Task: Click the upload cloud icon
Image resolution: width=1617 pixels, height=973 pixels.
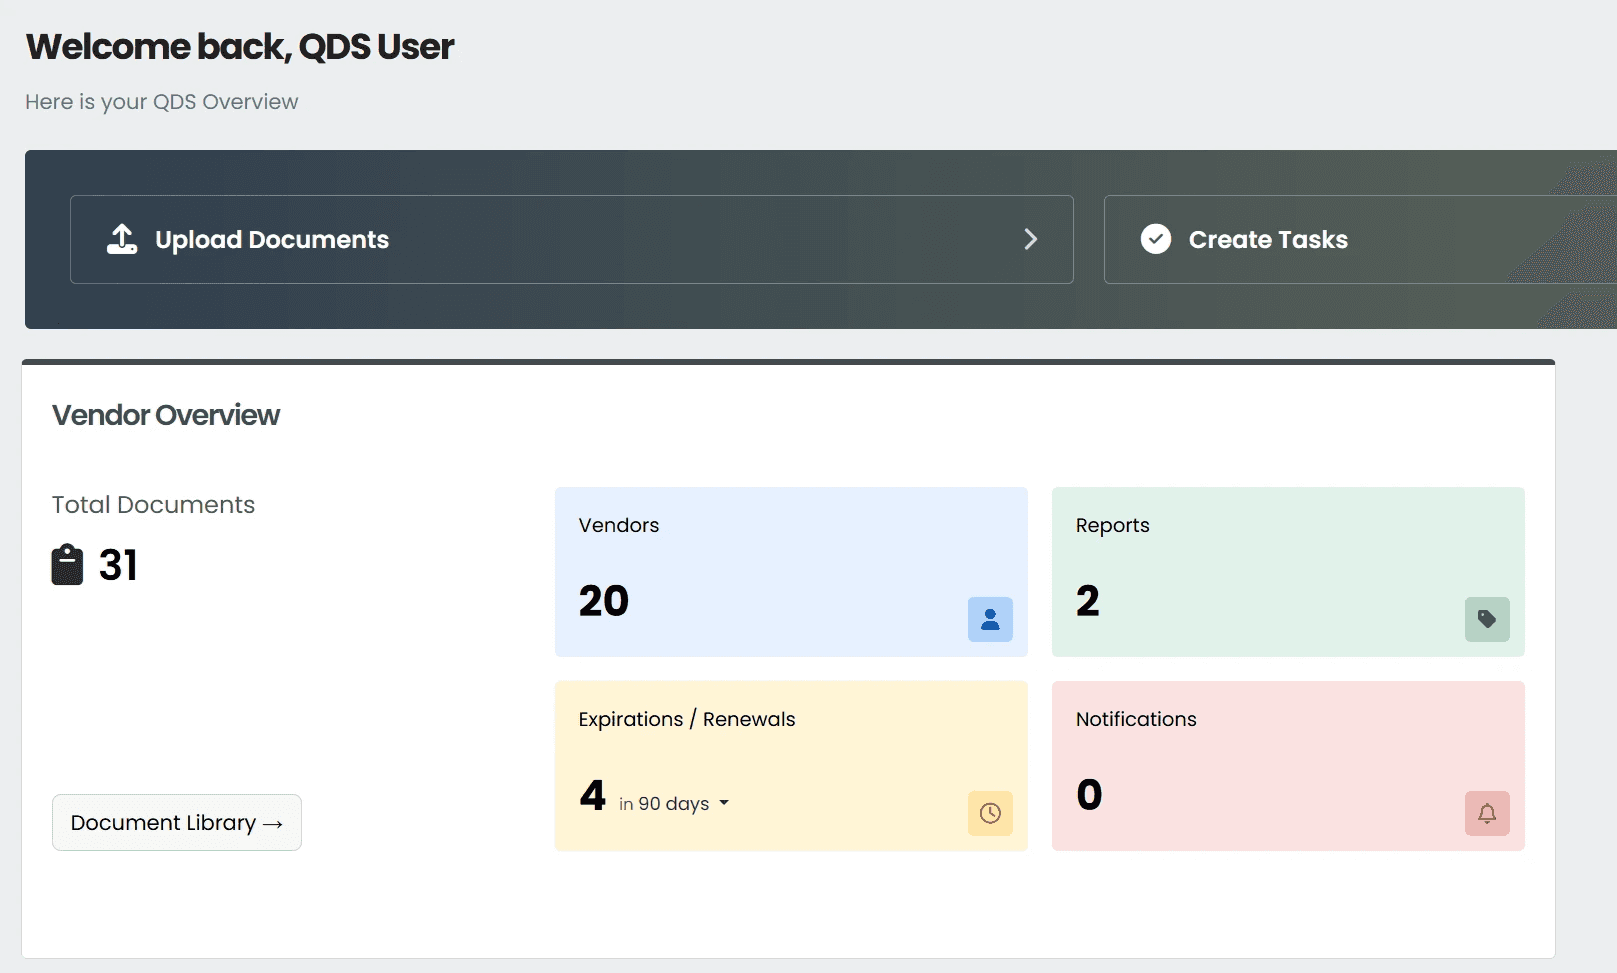Action: click(122, 239)
